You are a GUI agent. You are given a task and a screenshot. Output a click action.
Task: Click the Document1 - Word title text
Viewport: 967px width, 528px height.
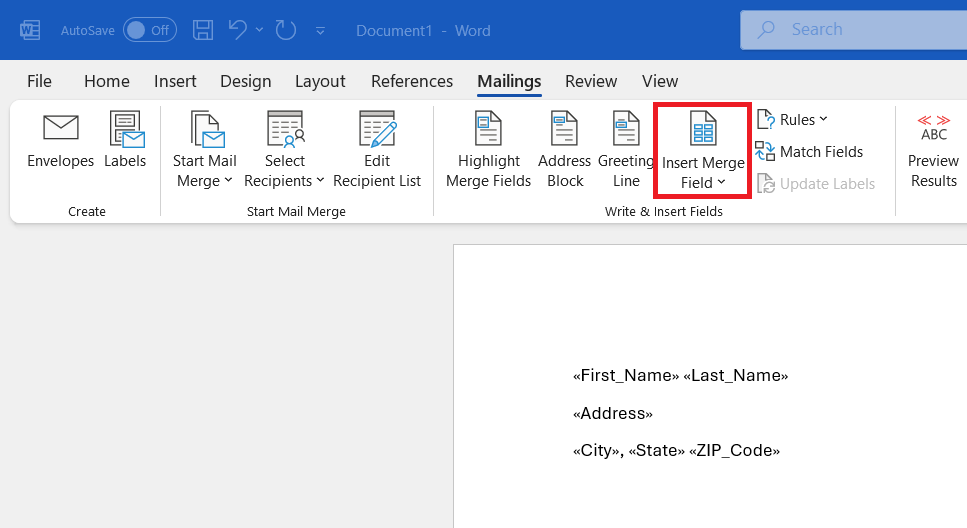point(423,30)
